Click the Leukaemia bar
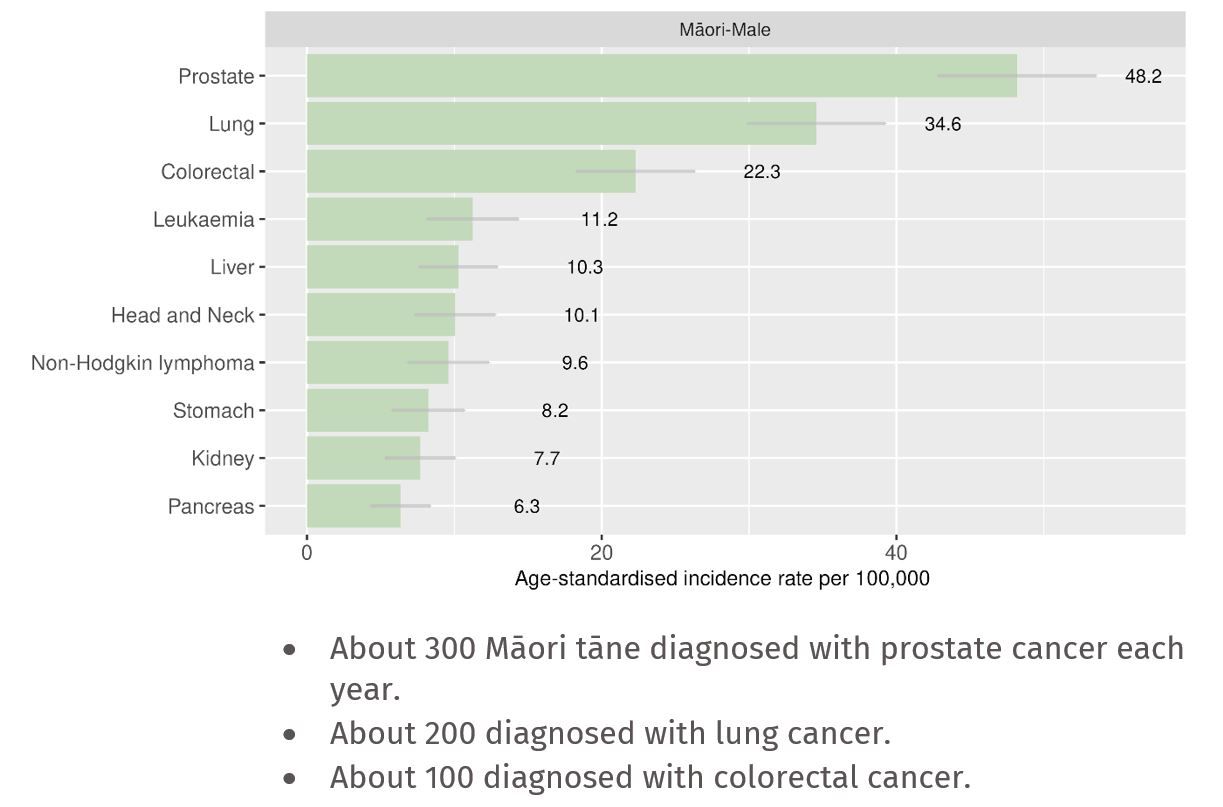Image resolution: width=1223 pixels, height=807 pixels. (x=389, y=219)
